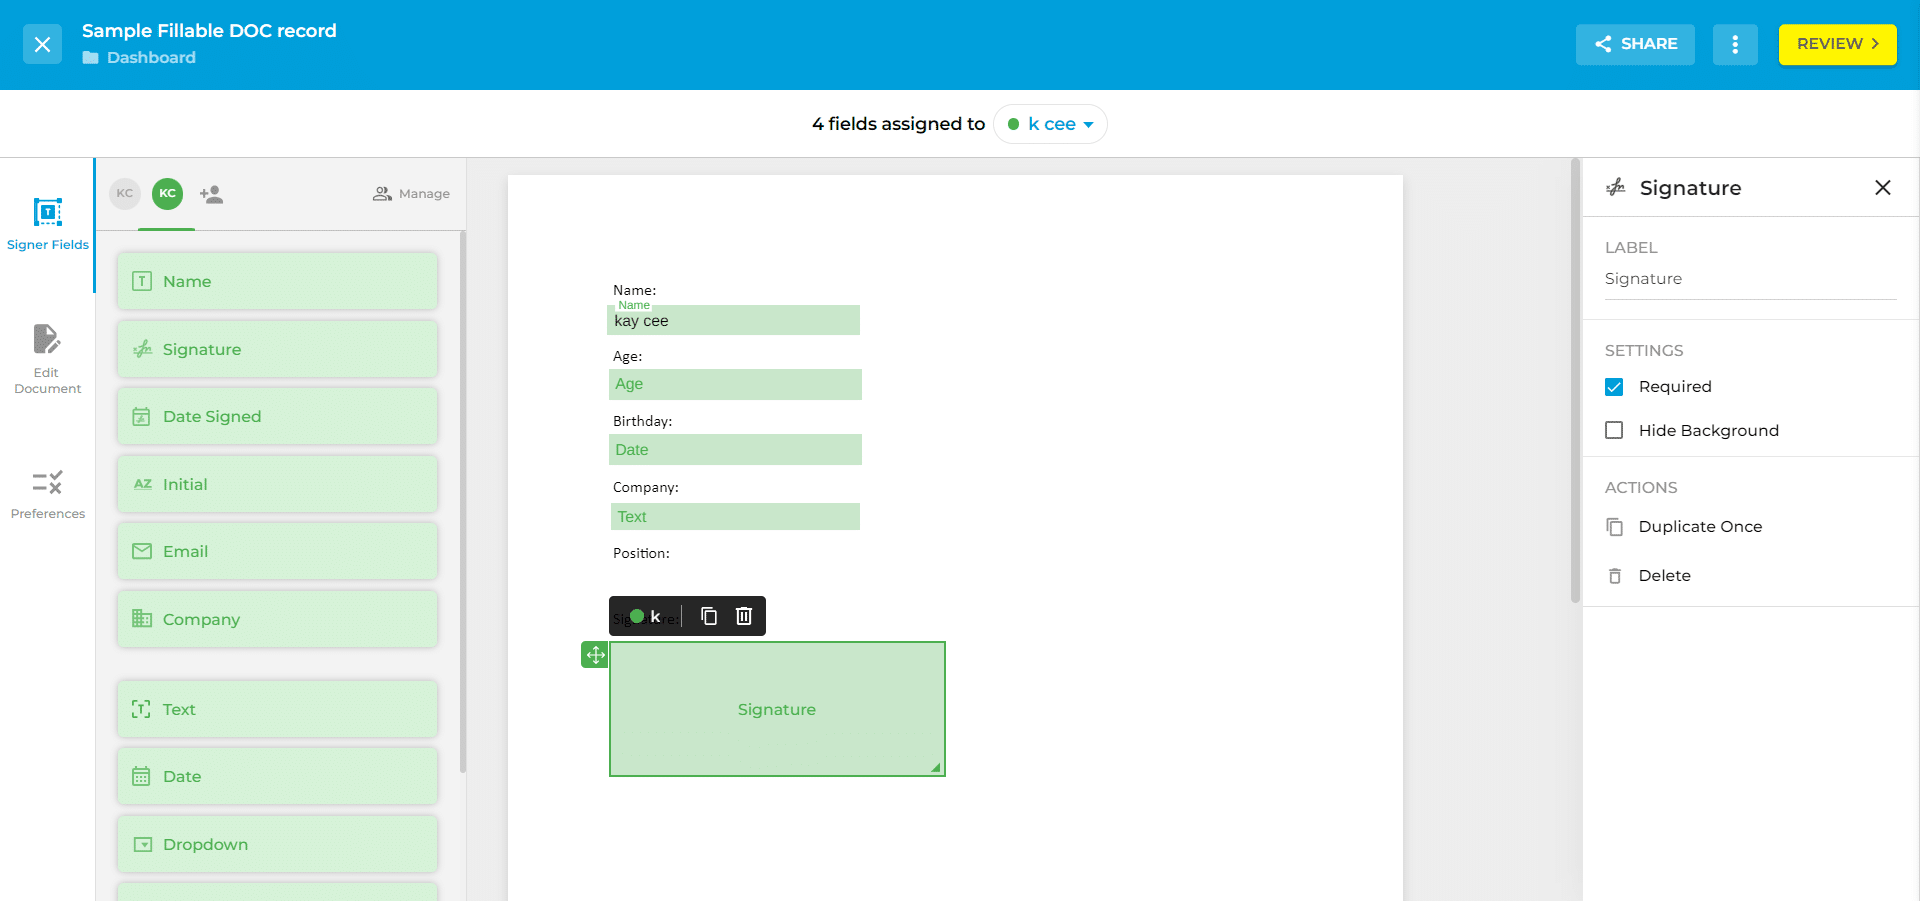
Task: Pick the Date field in sidebar
Action: coord(277,777)
